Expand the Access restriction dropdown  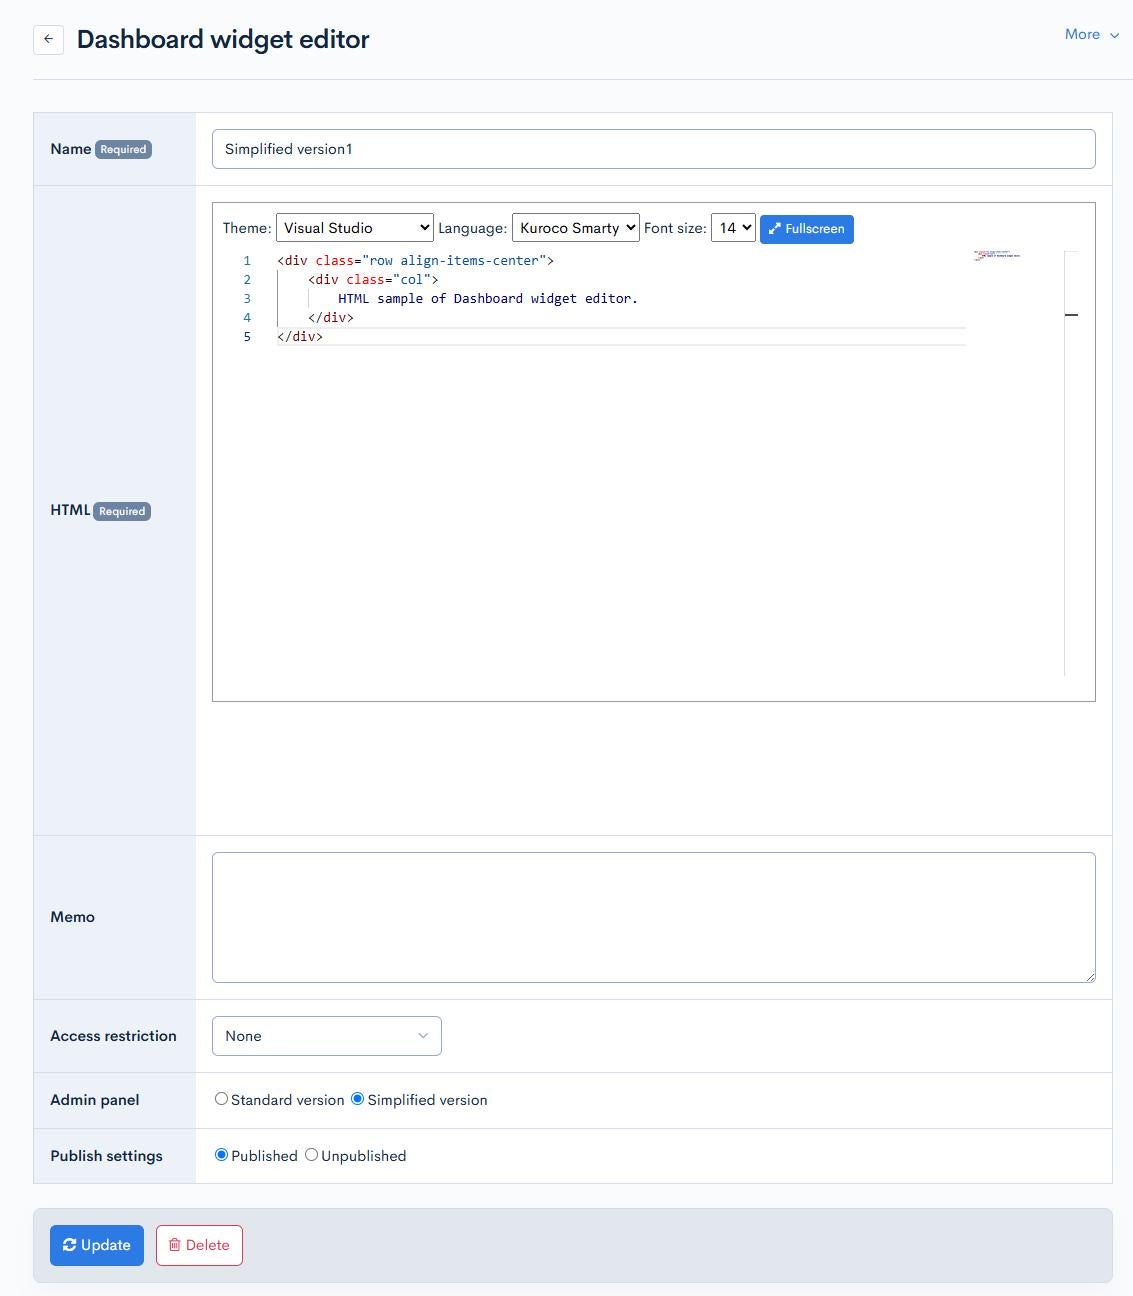pyautogui.click(x=326, y=1036)
